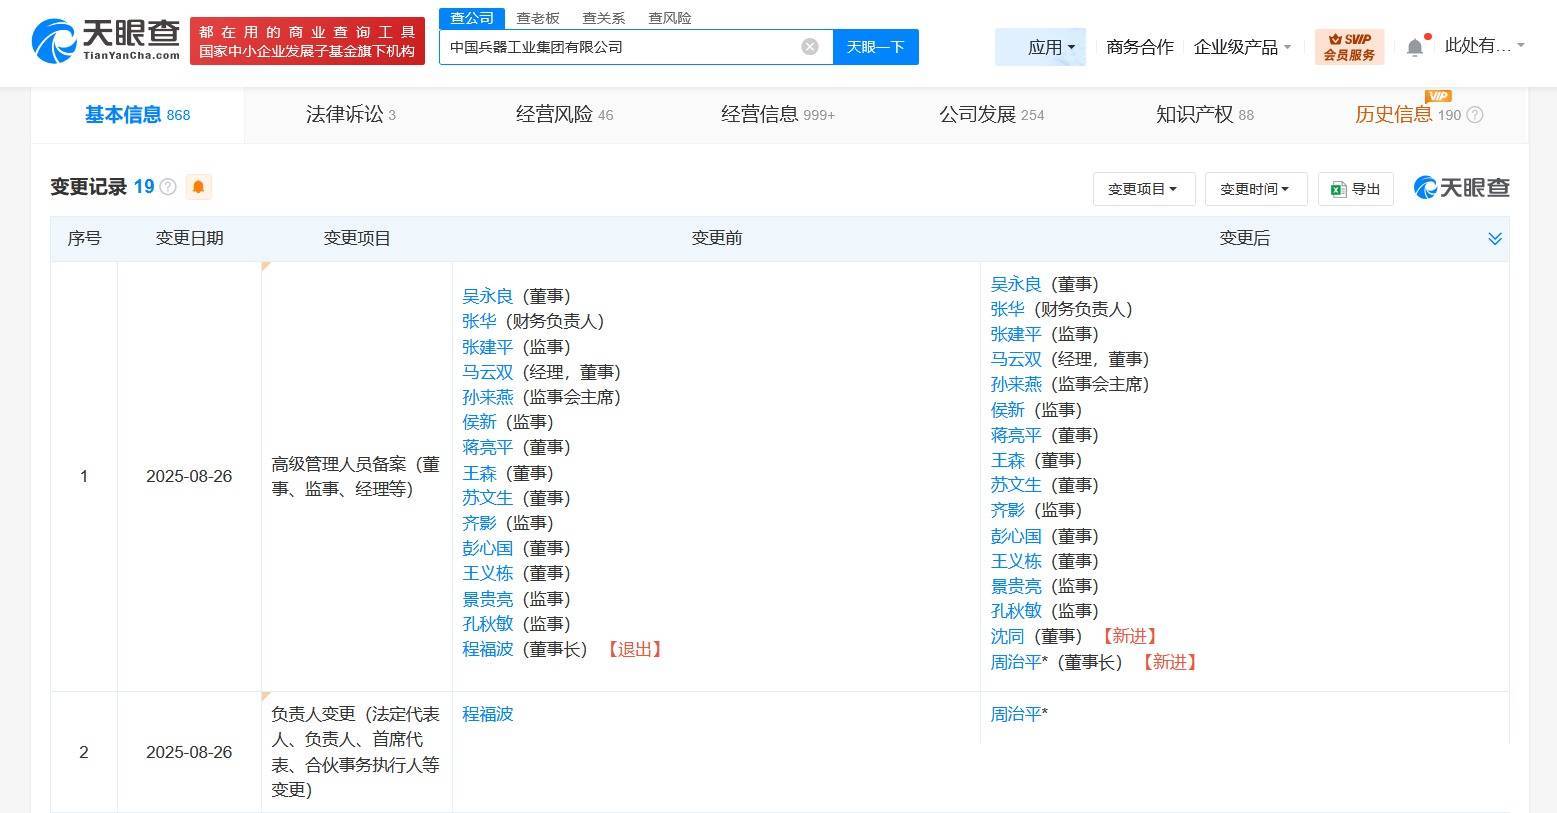Open 沈同 (董事) link in 变更后
Image resolution: width=1557 pixels, height=813 pixels.
1007,636
